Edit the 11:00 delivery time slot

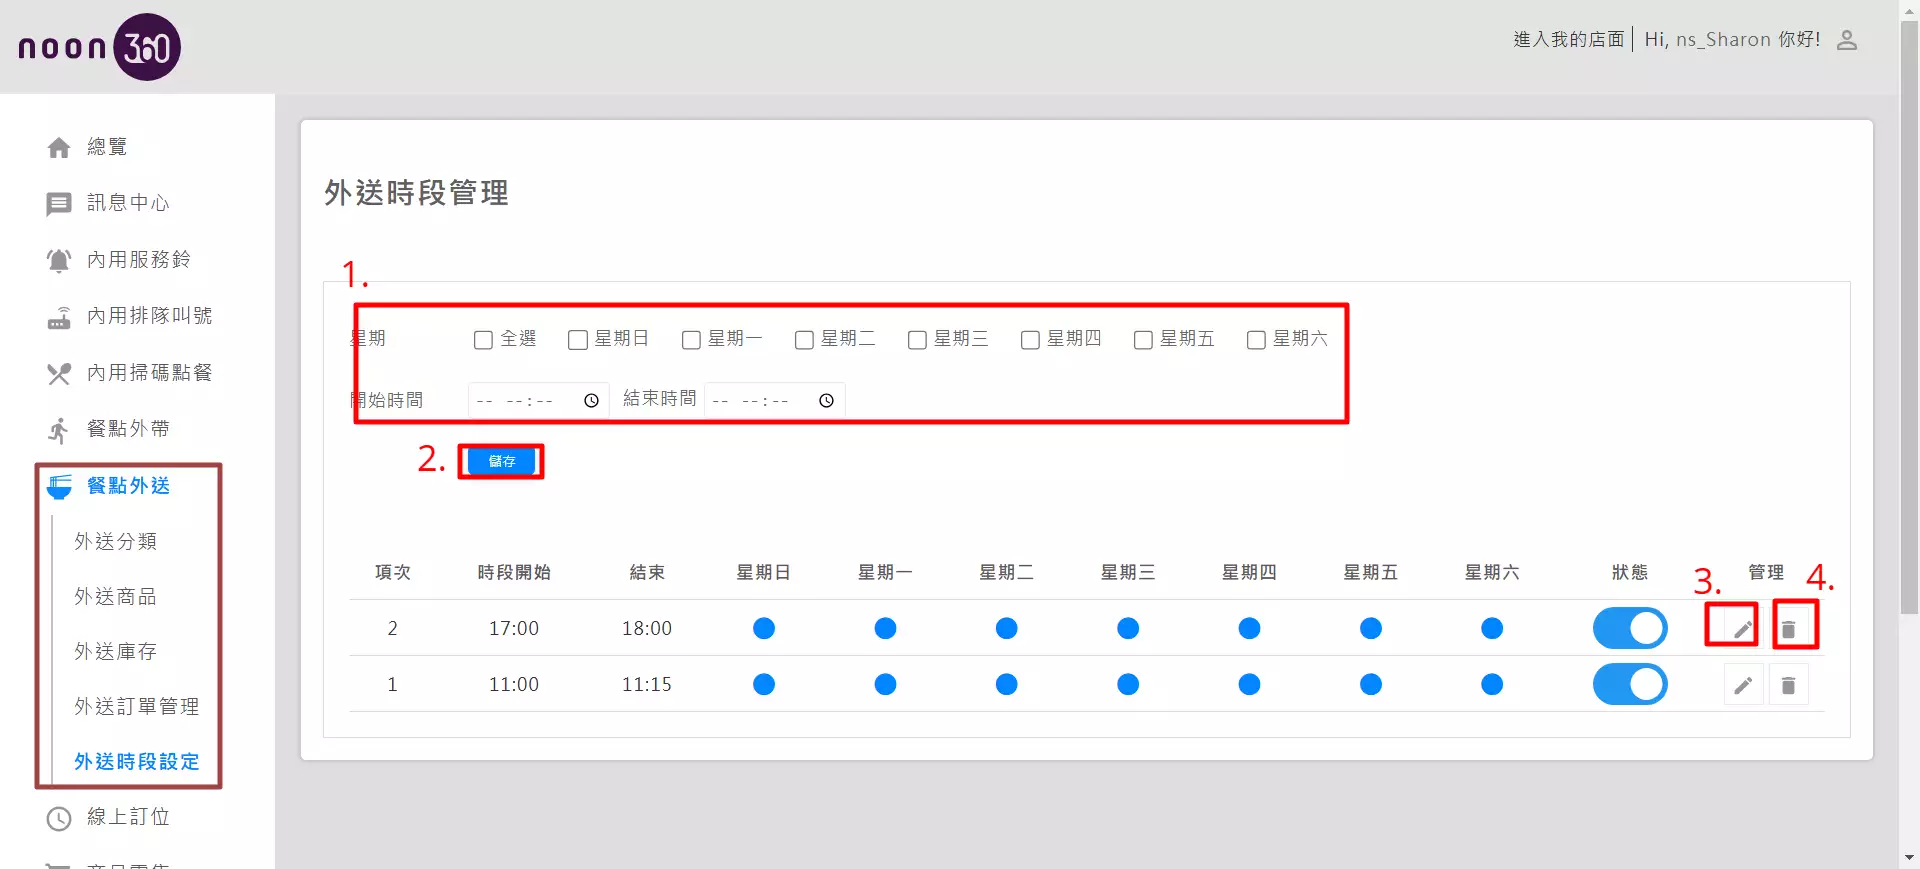click(1742, 685)
